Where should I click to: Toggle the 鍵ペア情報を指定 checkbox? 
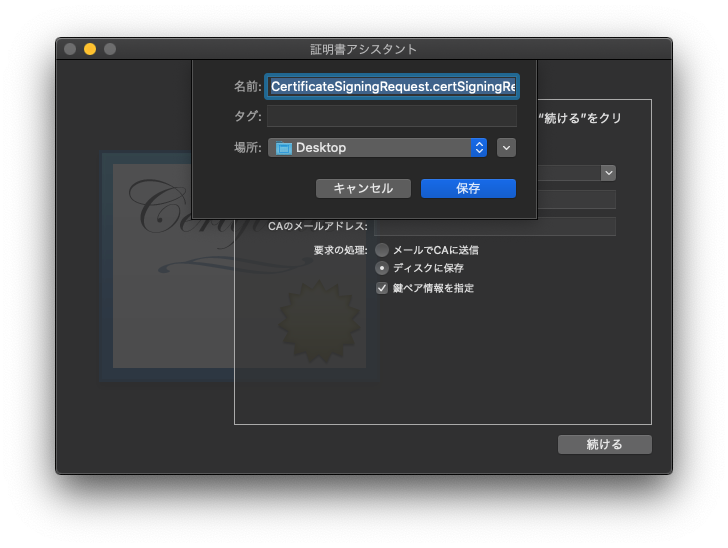tap(382, 288)
